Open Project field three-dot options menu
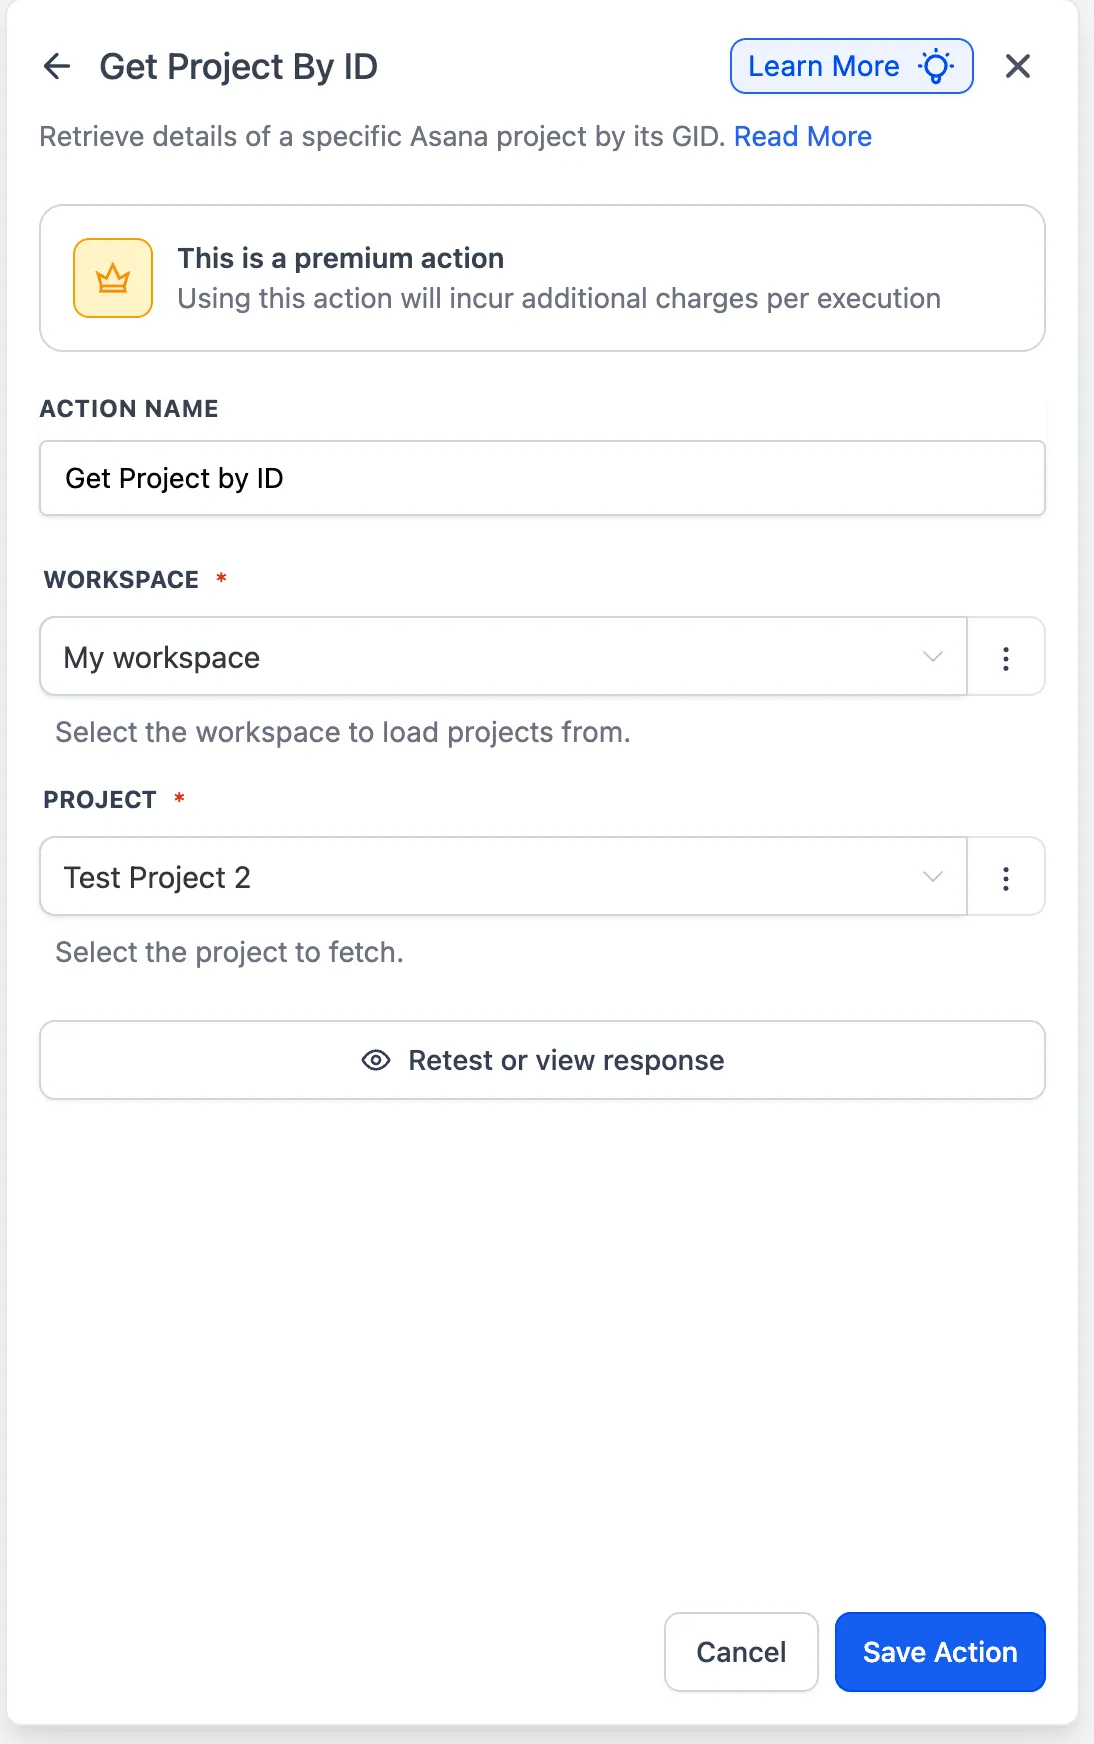1094x1744 pixels. pos(1006,877)
